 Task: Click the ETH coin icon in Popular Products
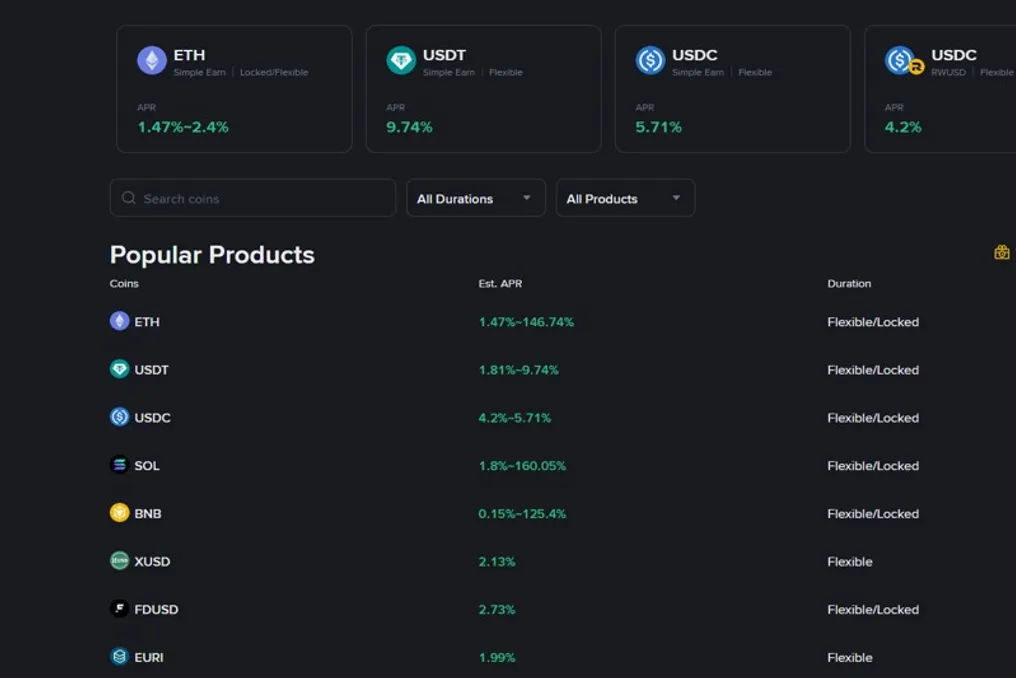[x=119, y=321]
